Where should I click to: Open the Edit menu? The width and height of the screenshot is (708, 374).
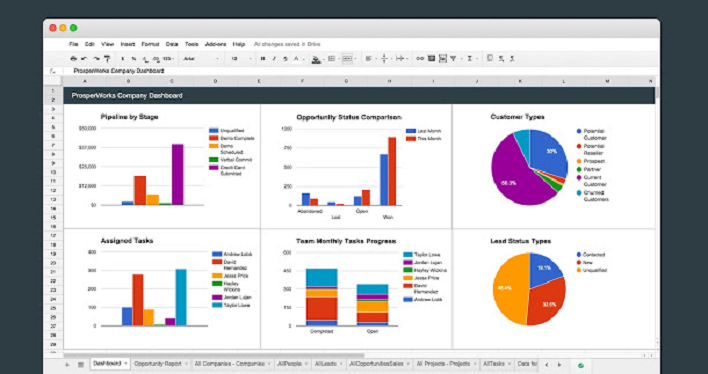[90, 44]
